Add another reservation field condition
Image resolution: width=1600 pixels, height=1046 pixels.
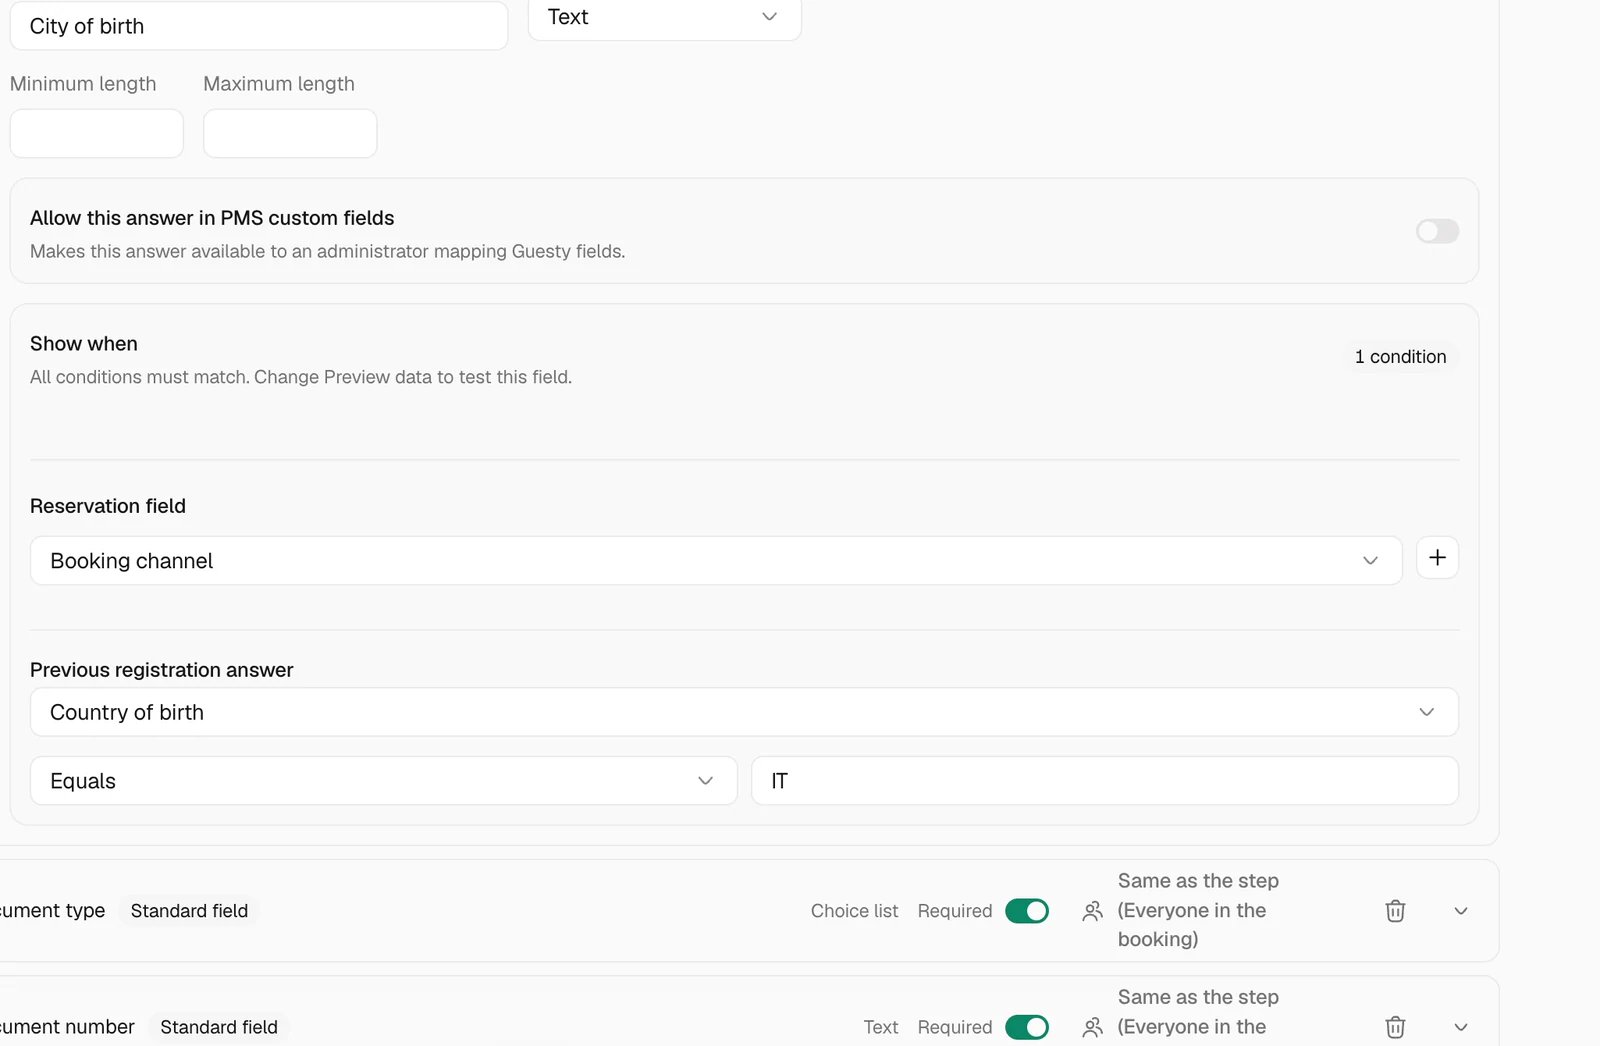point(1437,558)
